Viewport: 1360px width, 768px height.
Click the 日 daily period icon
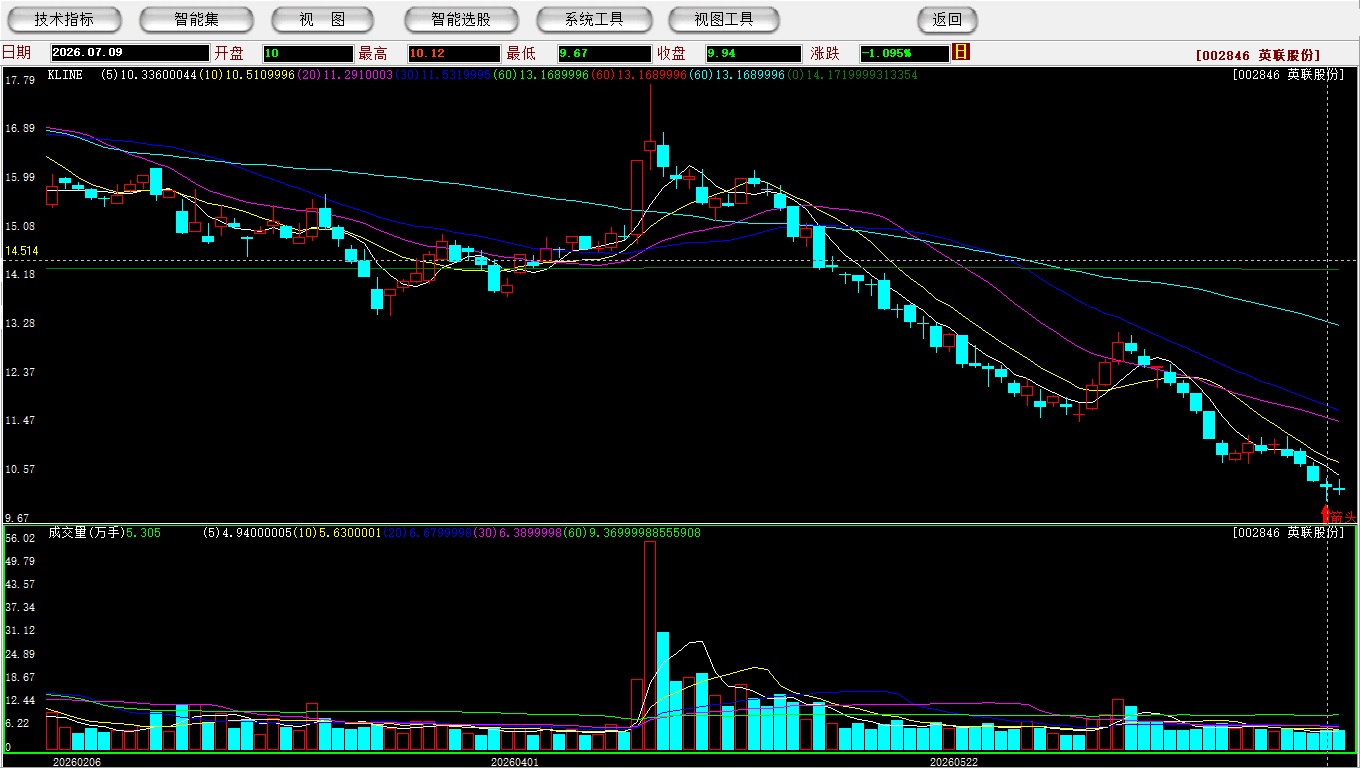pyautogui.click(x=961, y=52)
